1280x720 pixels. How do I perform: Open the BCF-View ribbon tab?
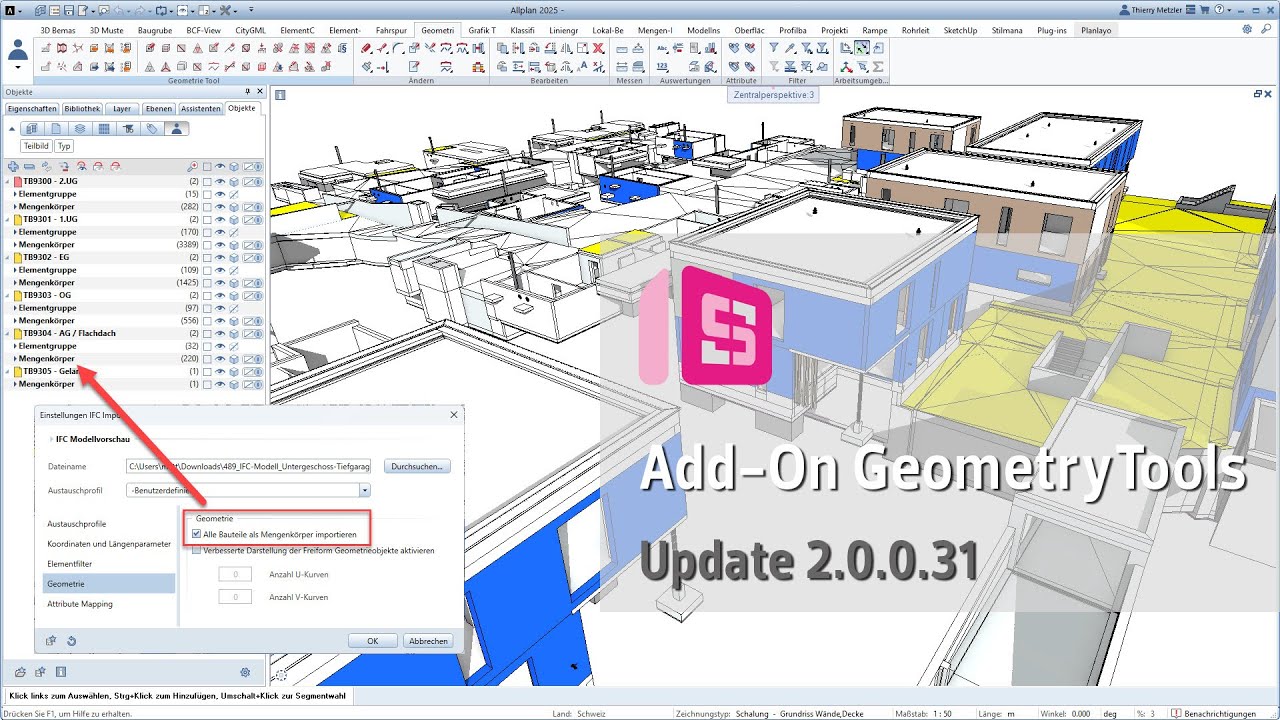(x=204, y=30)
